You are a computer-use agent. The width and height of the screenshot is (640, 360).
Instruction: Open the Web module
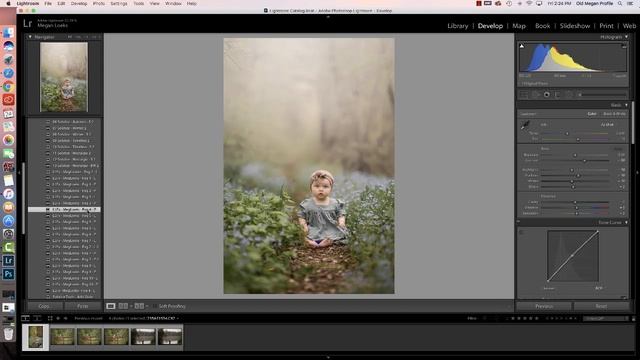pos(629,26)
